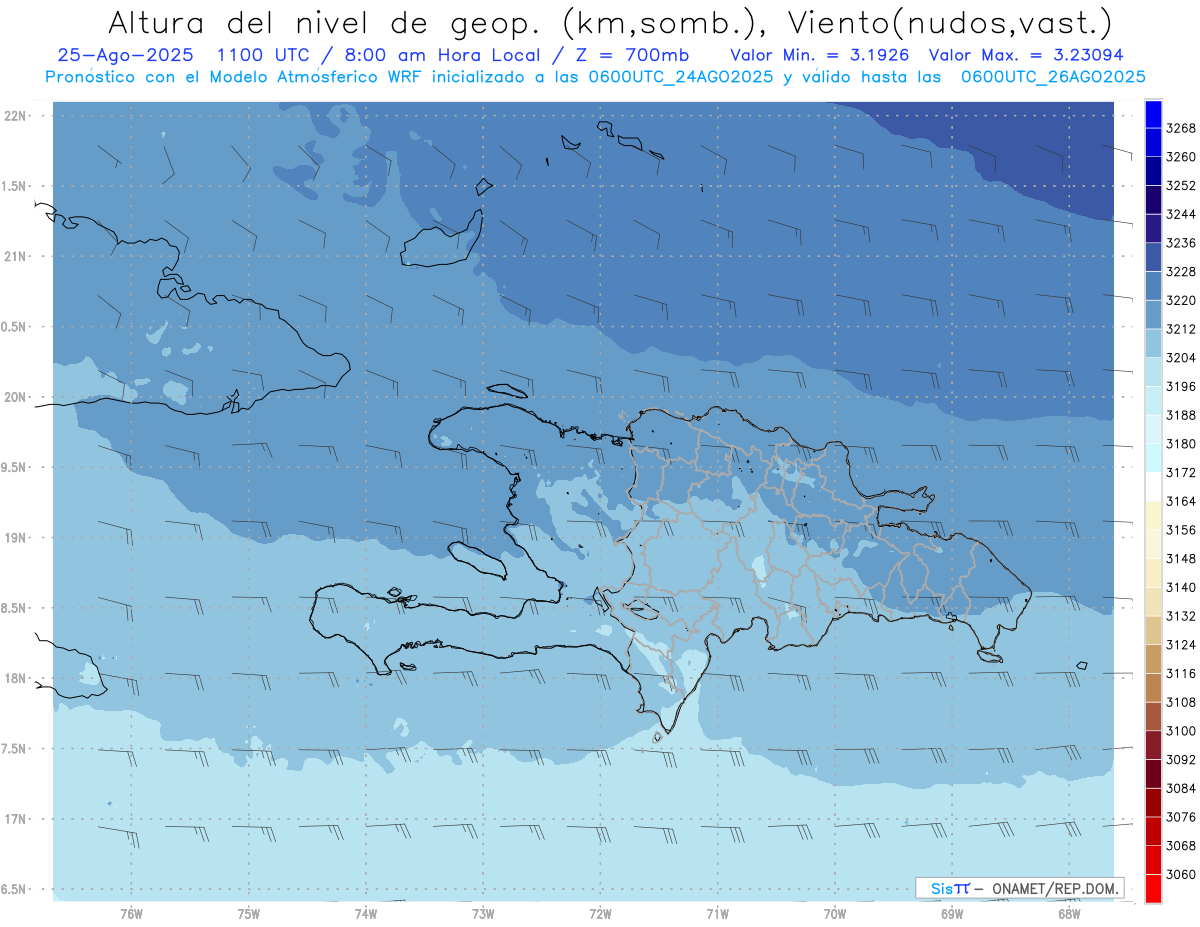Click the '68W' longitude label
Screen dimensions: 1200x927
coord(1069,913)
